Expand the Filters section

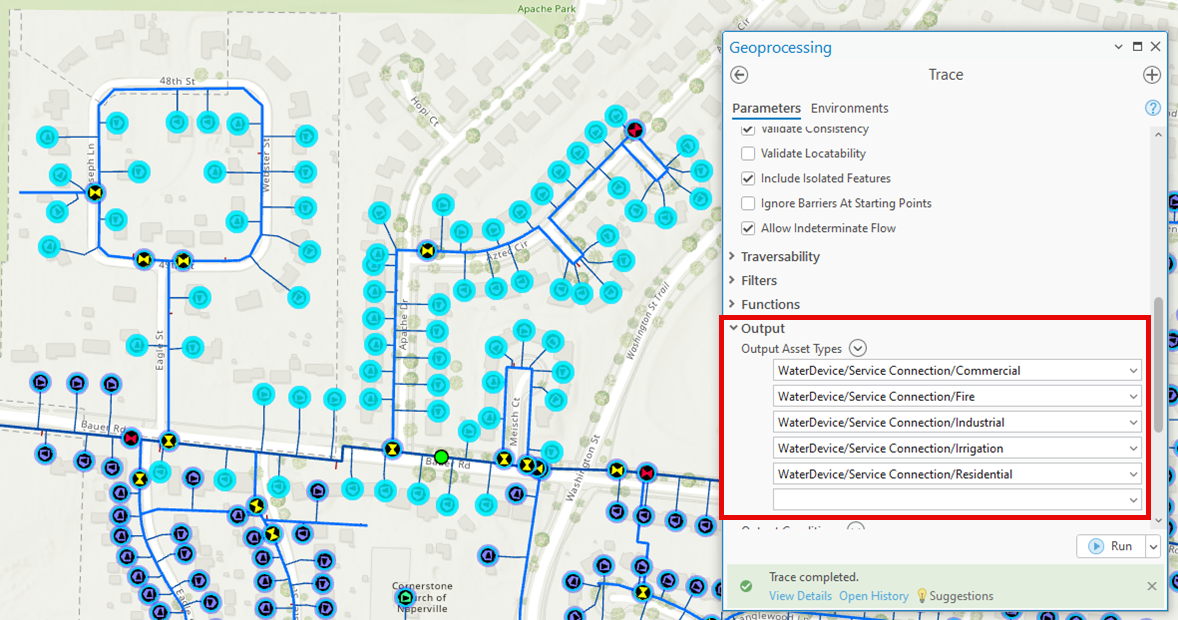pos(732,280)
